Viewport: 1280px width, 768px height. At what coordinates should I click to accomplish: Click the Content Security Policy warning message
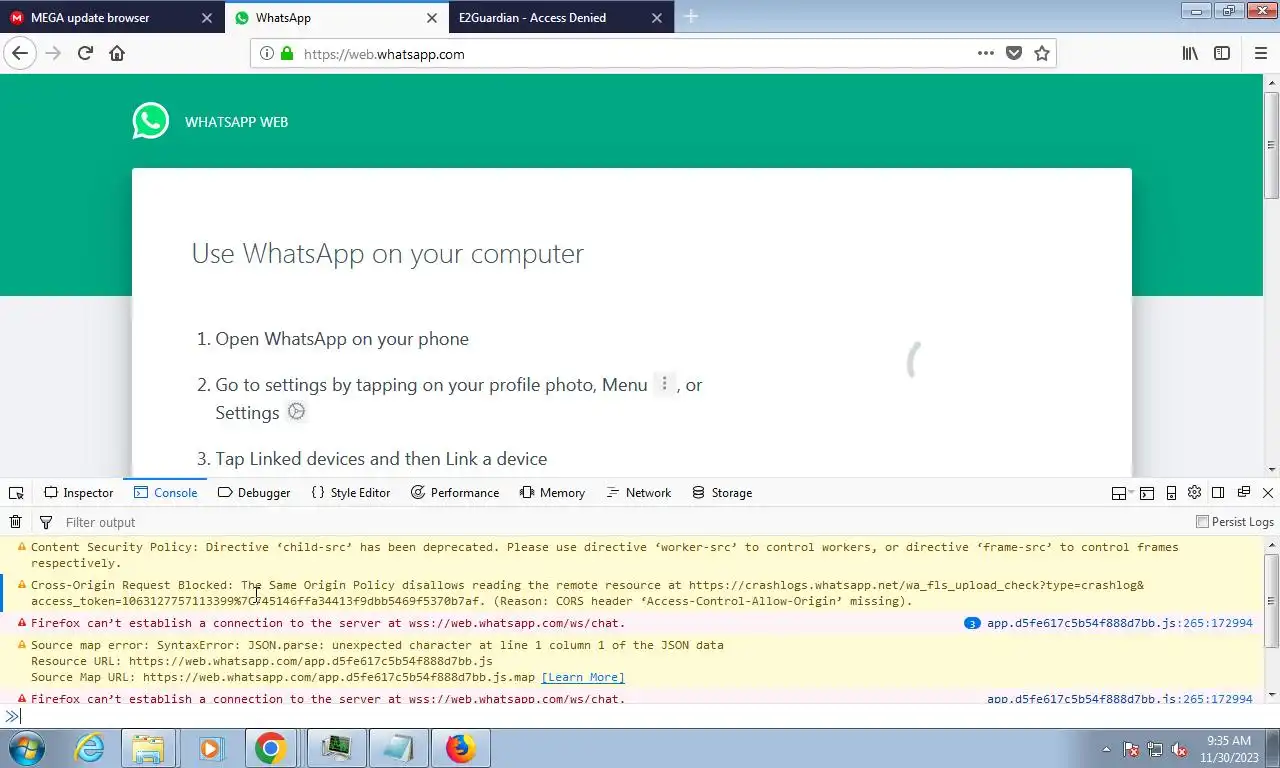coord(632,555)
